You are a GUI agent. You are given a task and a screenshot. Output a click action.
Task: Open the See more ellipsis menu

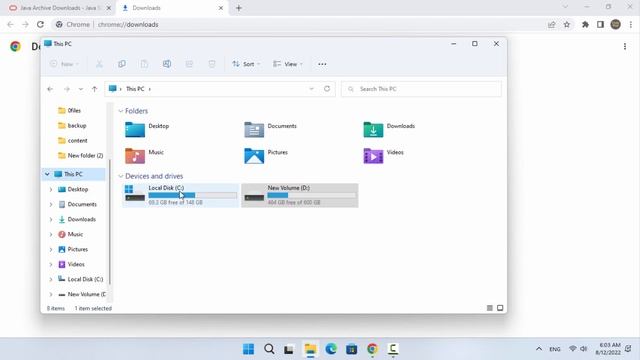click(x=322, y=64)
